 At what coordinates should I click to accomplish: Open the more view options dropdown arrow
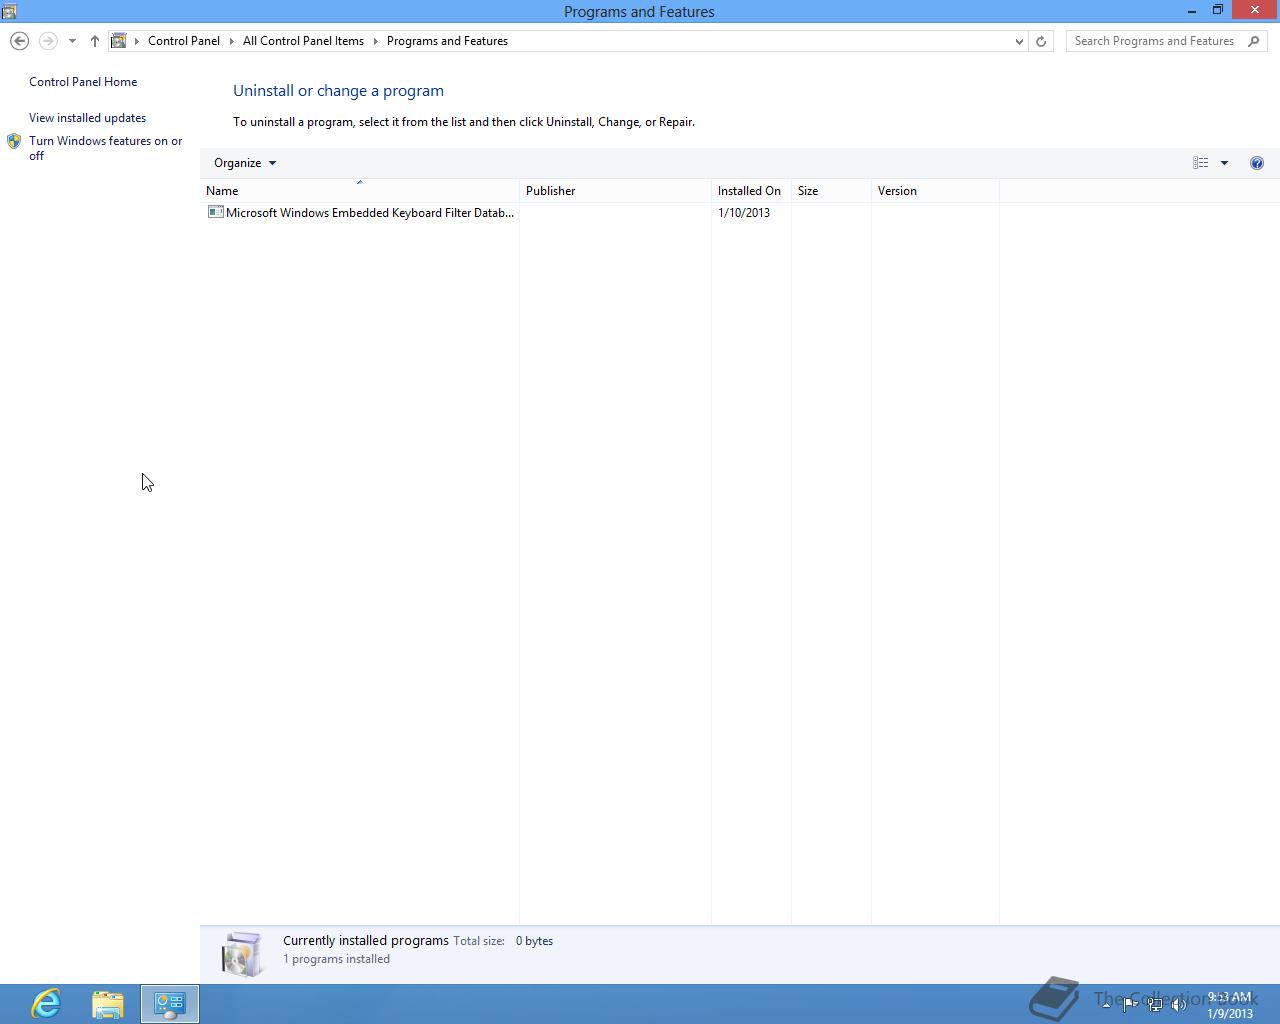click(x=1224, y=163)
